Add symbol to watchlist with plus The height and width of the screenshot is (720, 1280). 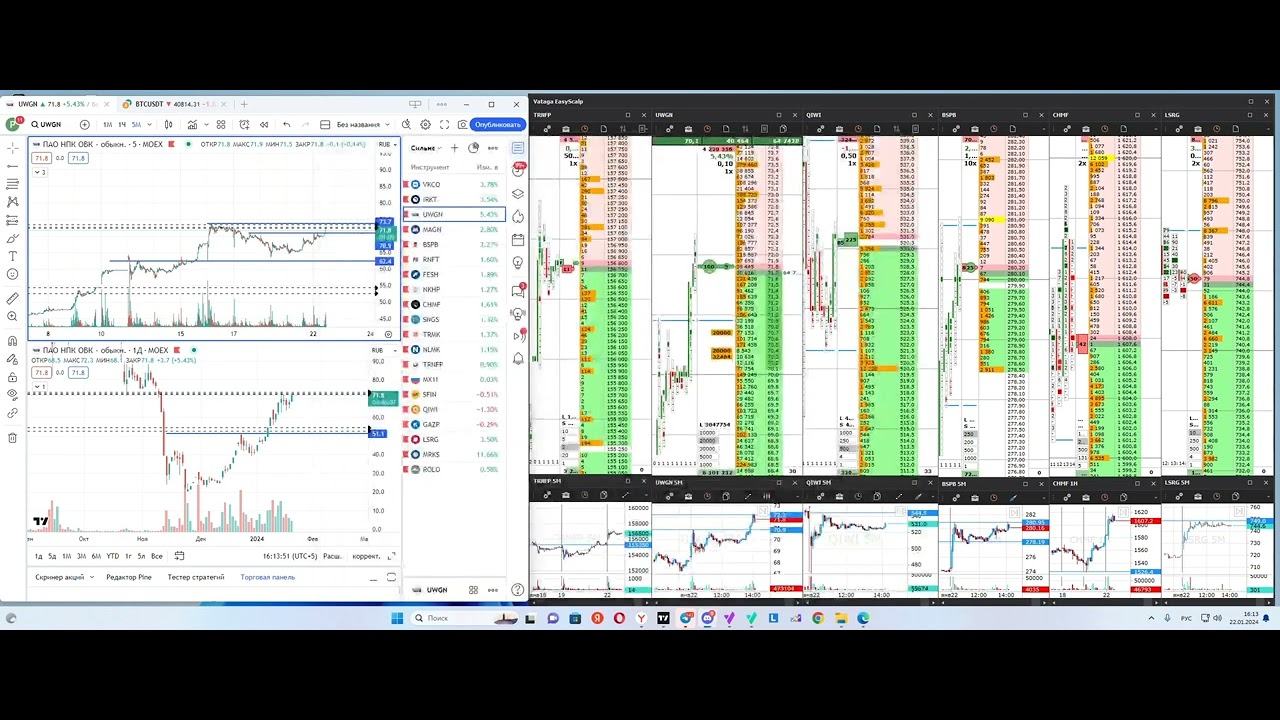[454, 148]
